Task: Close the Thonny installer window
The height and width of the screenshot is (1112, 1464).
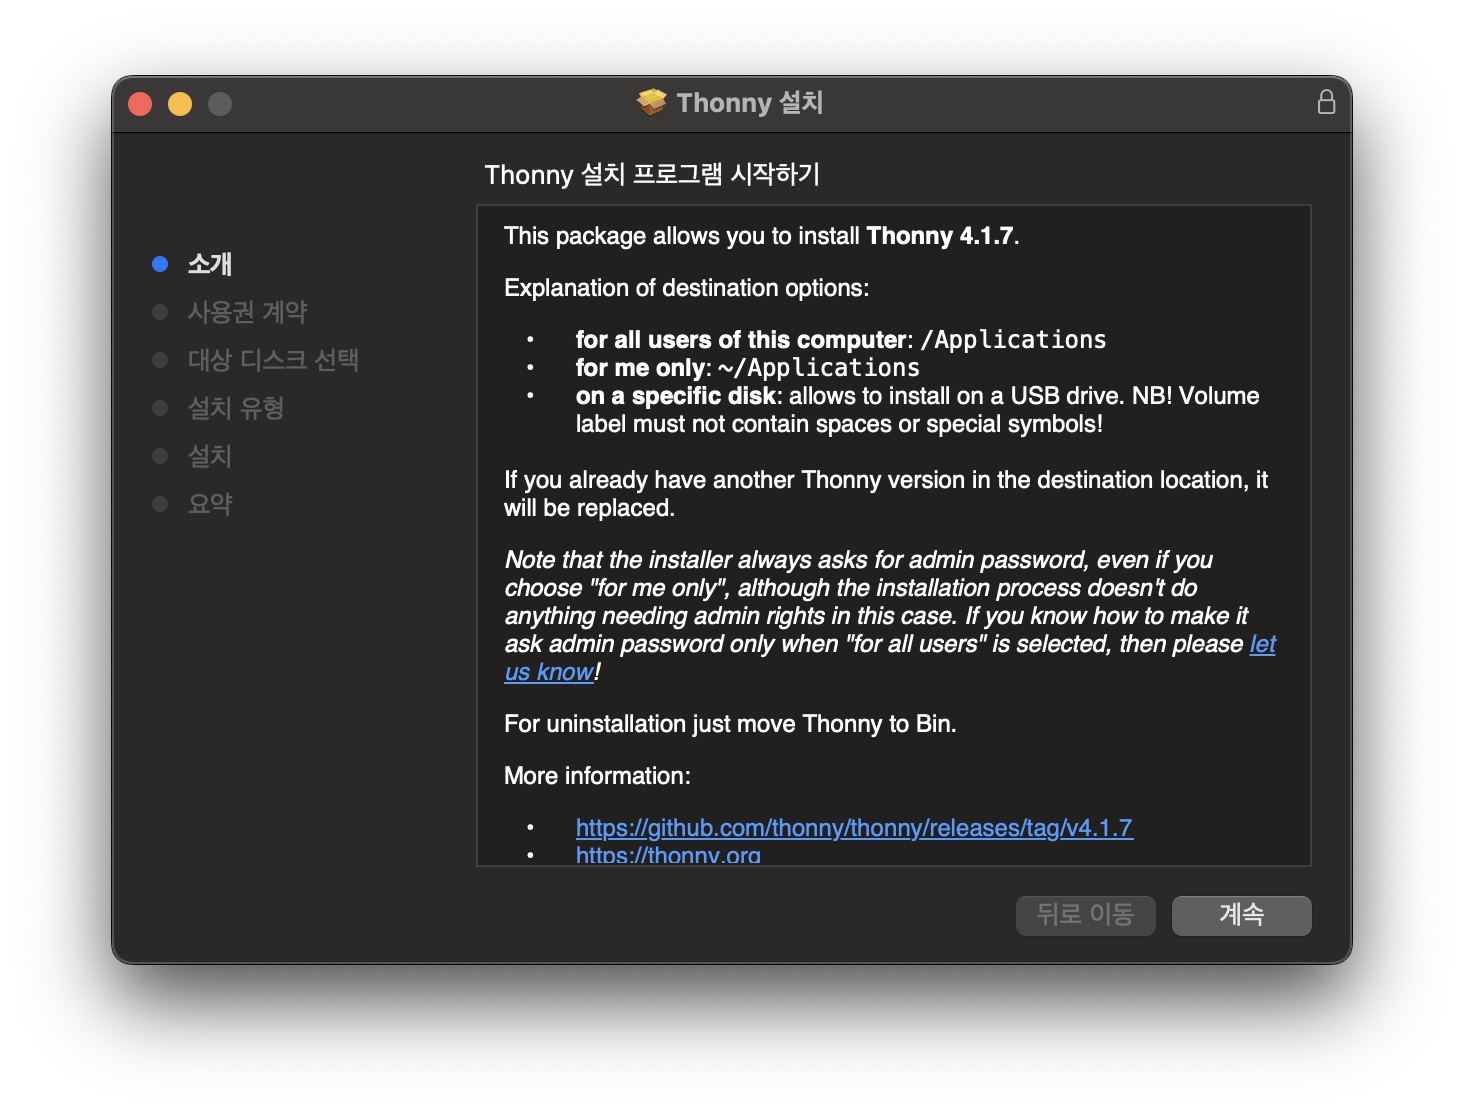Action: (x=140, y=104)
